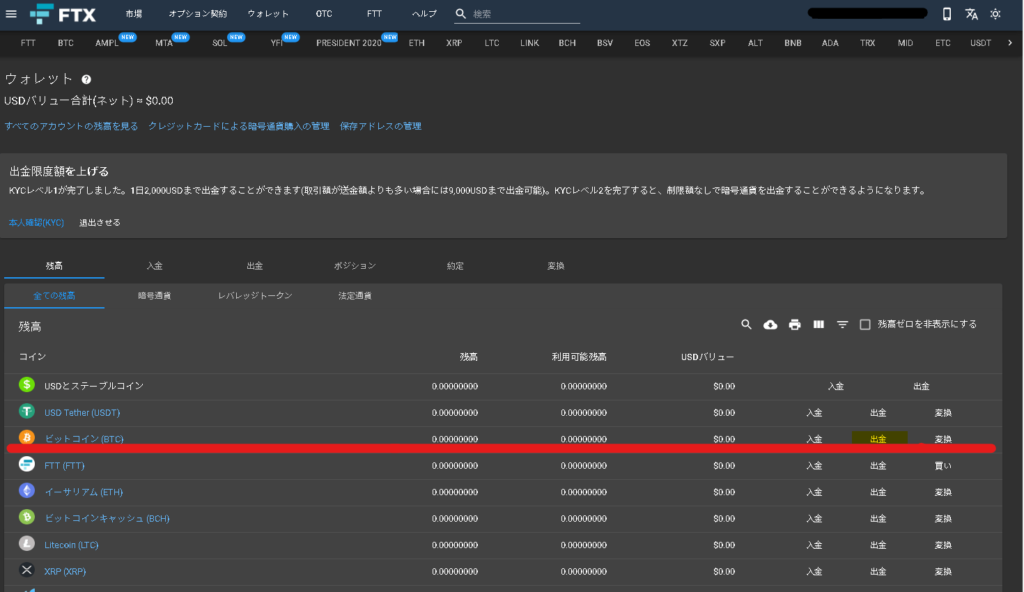This screenshot has height=592, width=1024.
Task: Click the balances table search icon
Action: 746,325
